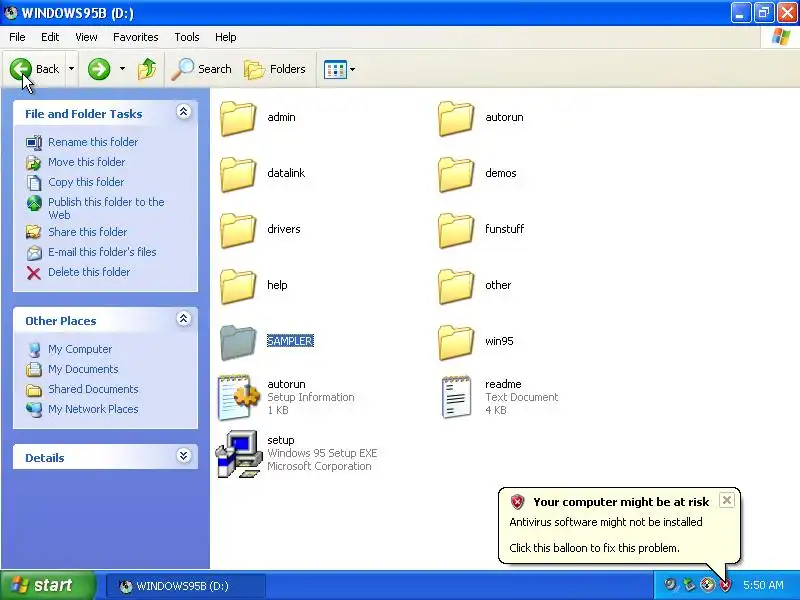Open the Start menu
Viewport: 800px width, 600px height.
coord(47,585)
